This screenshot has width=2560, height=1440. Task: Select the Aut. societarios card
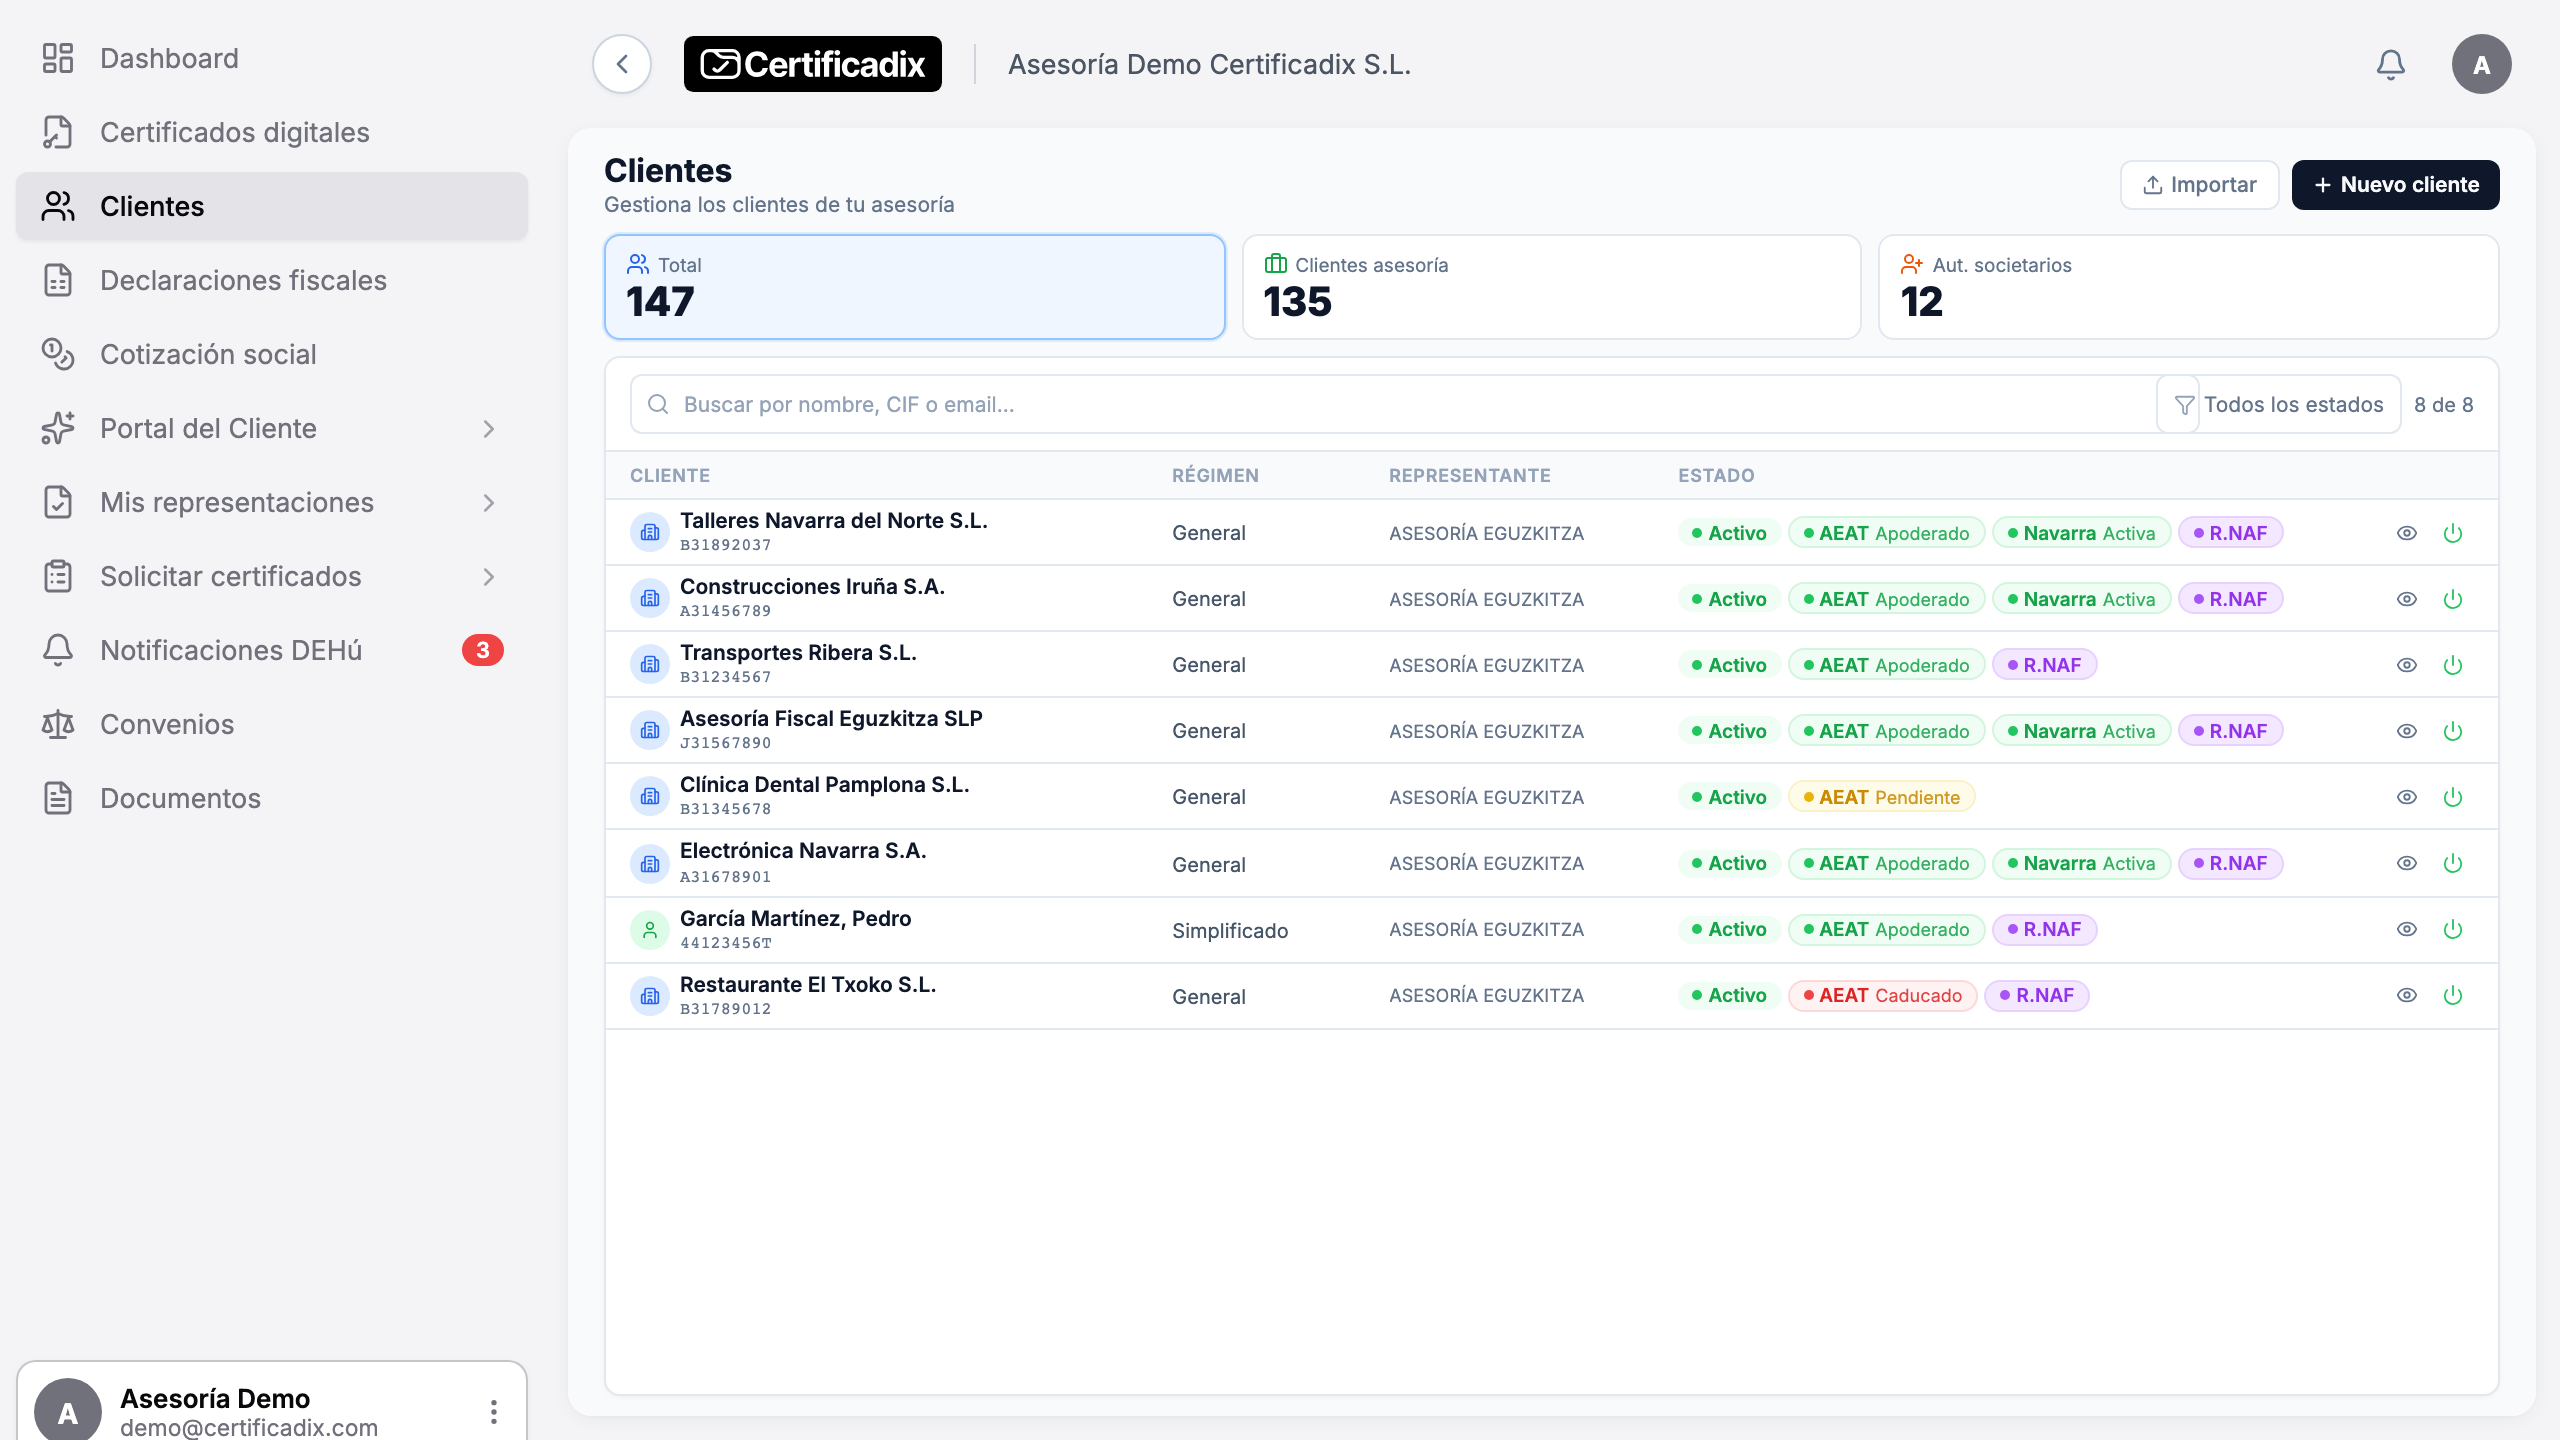click(x=2188, y=287)
